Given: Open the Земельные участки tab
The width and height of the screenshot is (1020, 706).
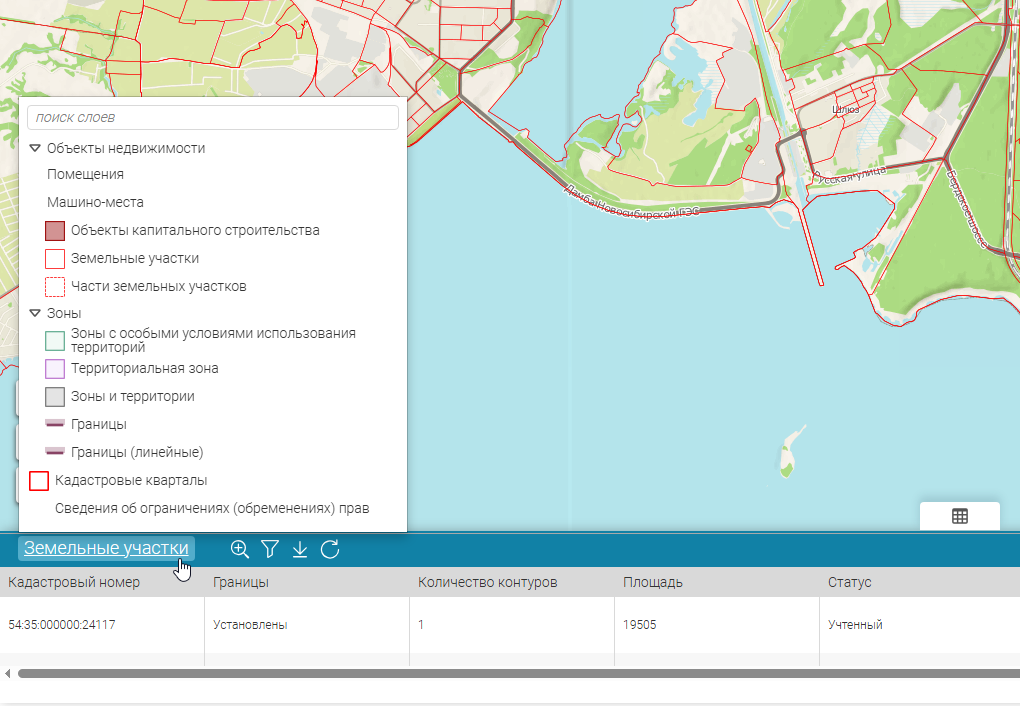Looking at the screenshot, I should (x=106, y=548).
